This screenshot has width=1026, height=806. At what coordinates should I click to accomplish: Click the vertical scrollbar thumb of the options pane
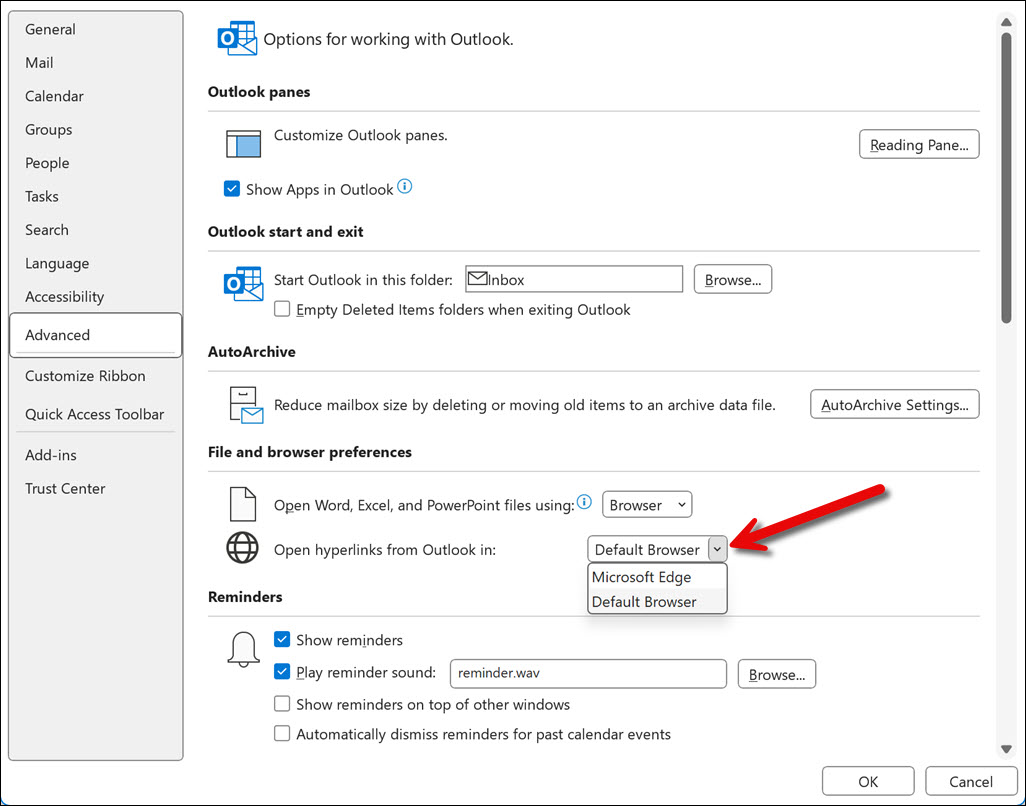1006,178
